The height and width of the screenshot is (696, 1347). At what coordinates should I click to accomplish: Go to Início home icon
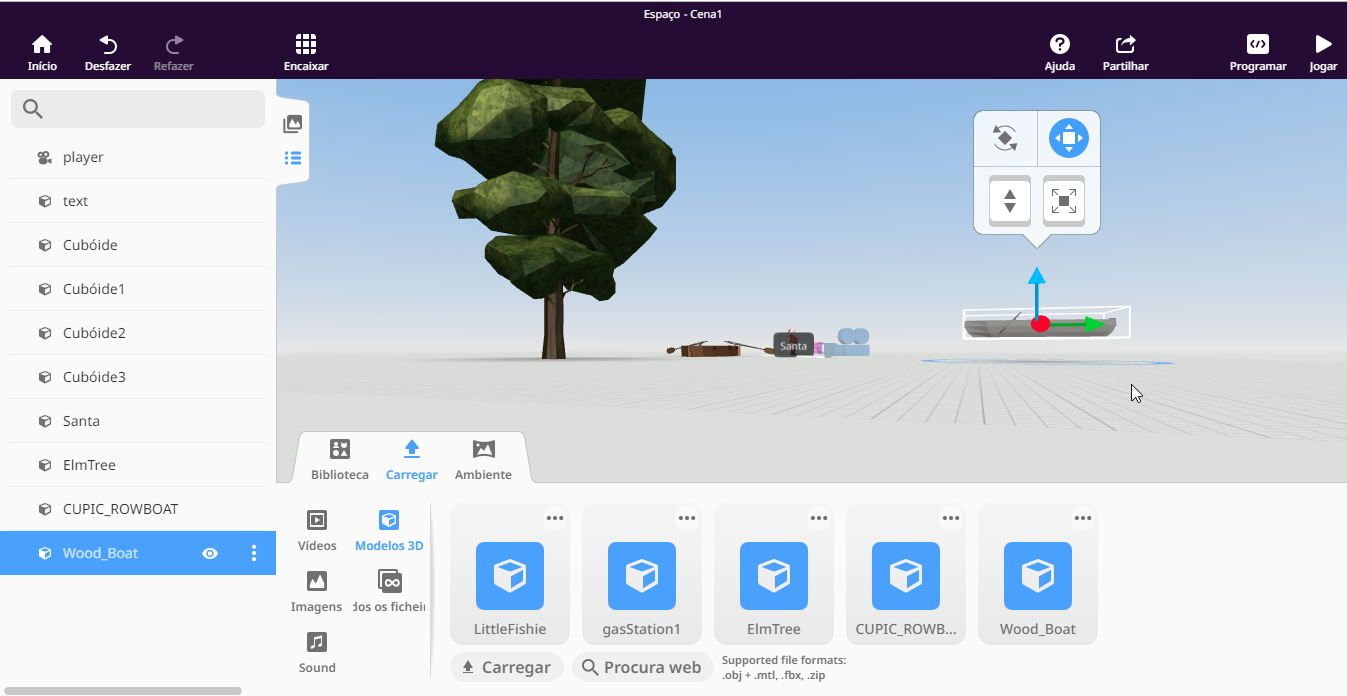tap(42, 53)
